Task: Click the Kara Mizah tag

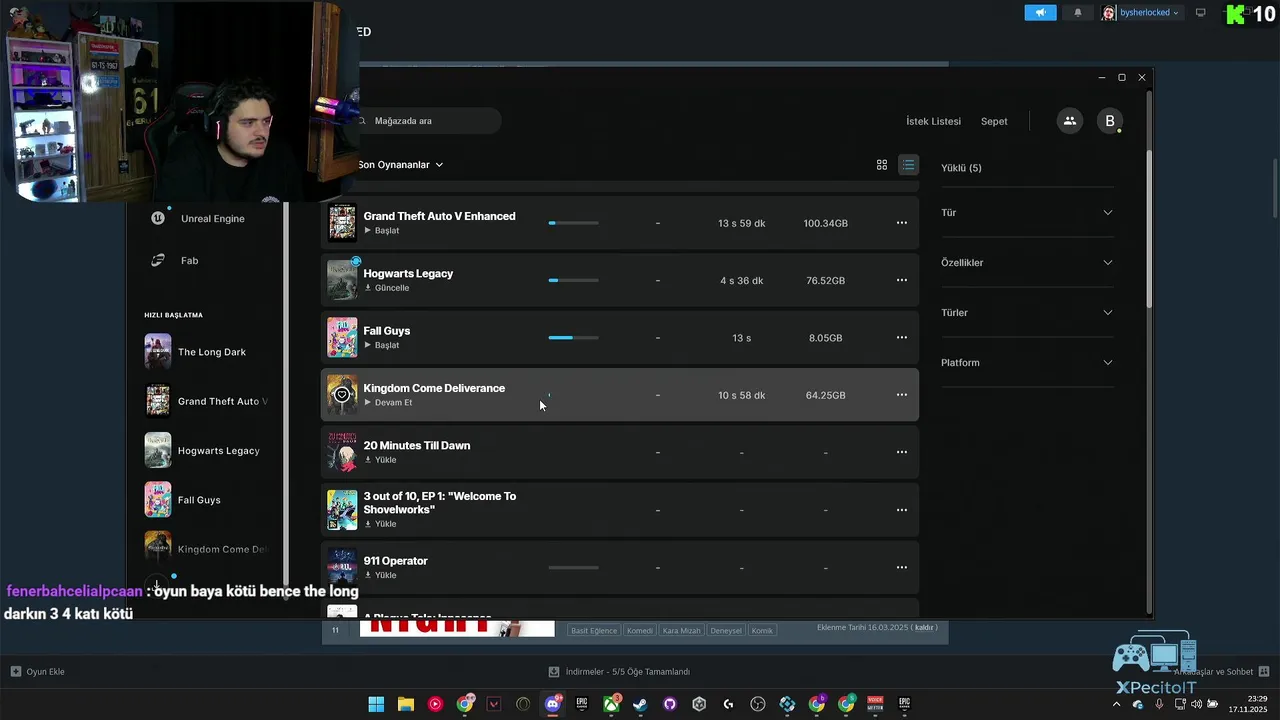Action: pos(682,631)
